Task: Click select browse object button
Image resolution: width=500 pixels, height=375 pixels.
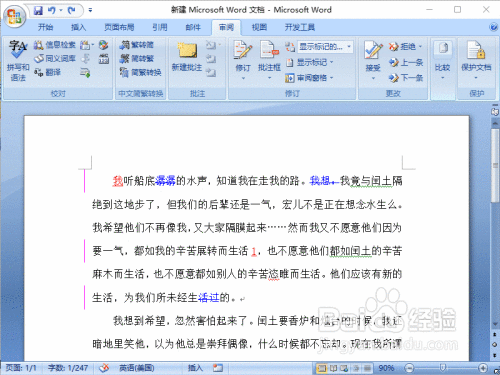Action: coord(495,344)
